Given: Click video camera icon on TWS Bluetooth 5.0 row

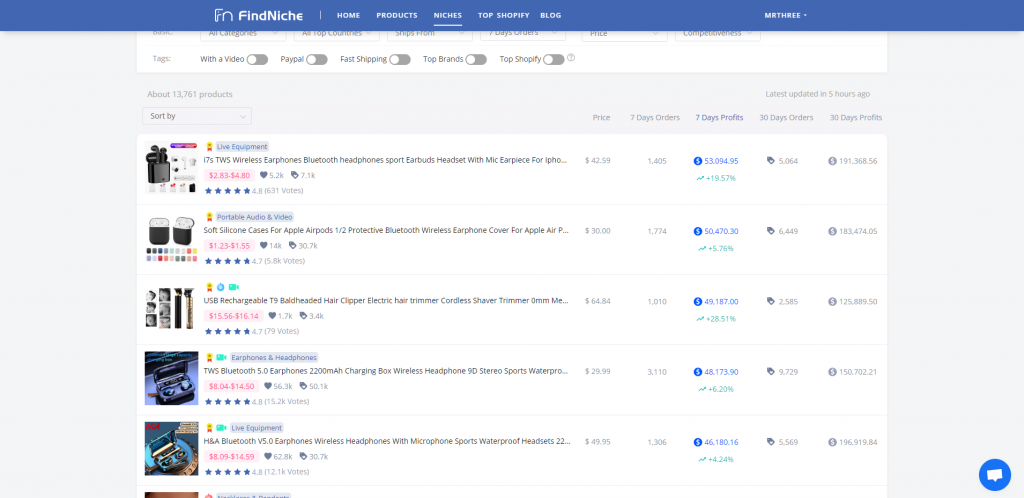Looking at the screenshot, I should (x=221, y=358).
